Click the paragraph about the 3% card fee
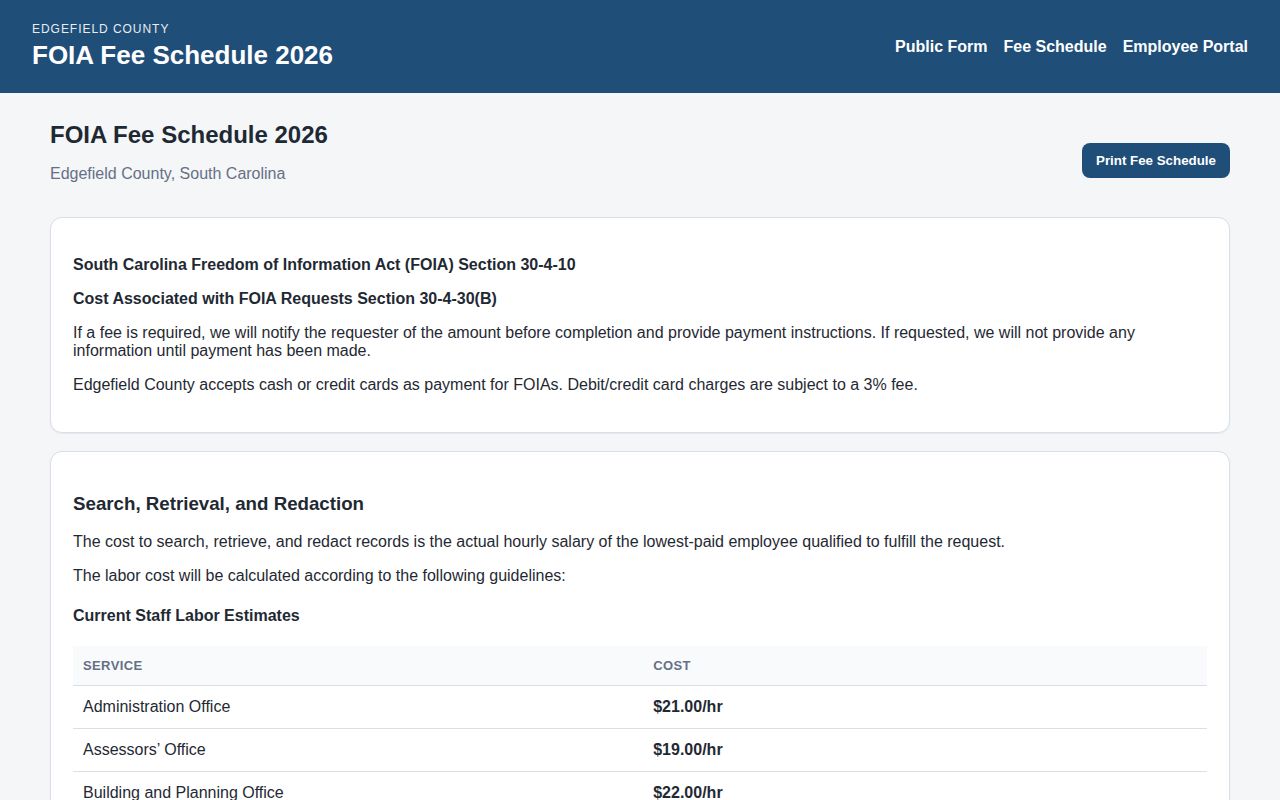1280x800 pixels. click(495, 384)
